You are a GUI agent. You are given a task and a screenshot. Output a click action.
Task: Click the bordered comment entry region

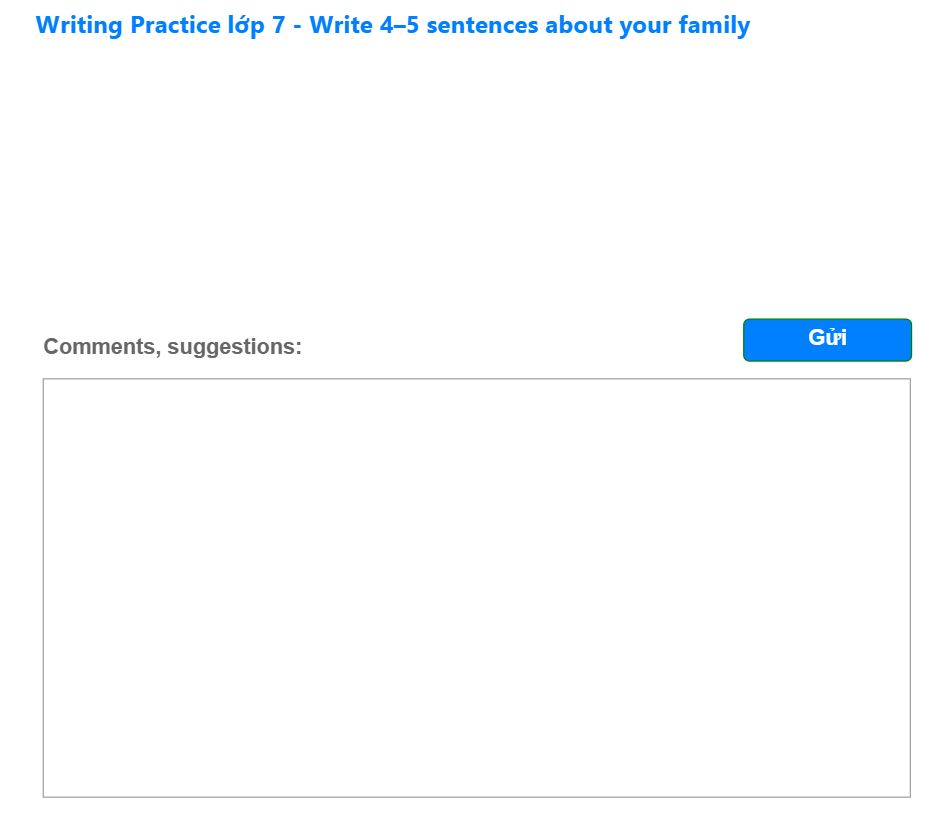(x=475, y=585)
